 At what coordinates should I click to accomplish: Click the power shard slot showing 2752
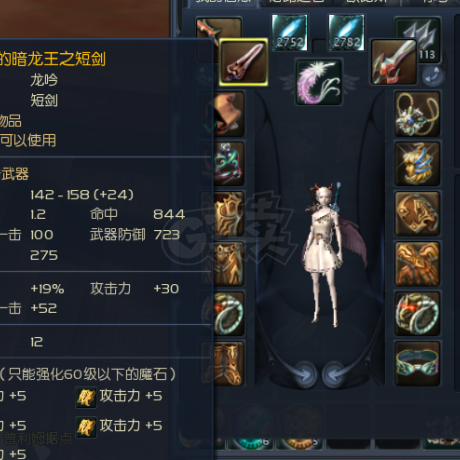tap(289, 33)
